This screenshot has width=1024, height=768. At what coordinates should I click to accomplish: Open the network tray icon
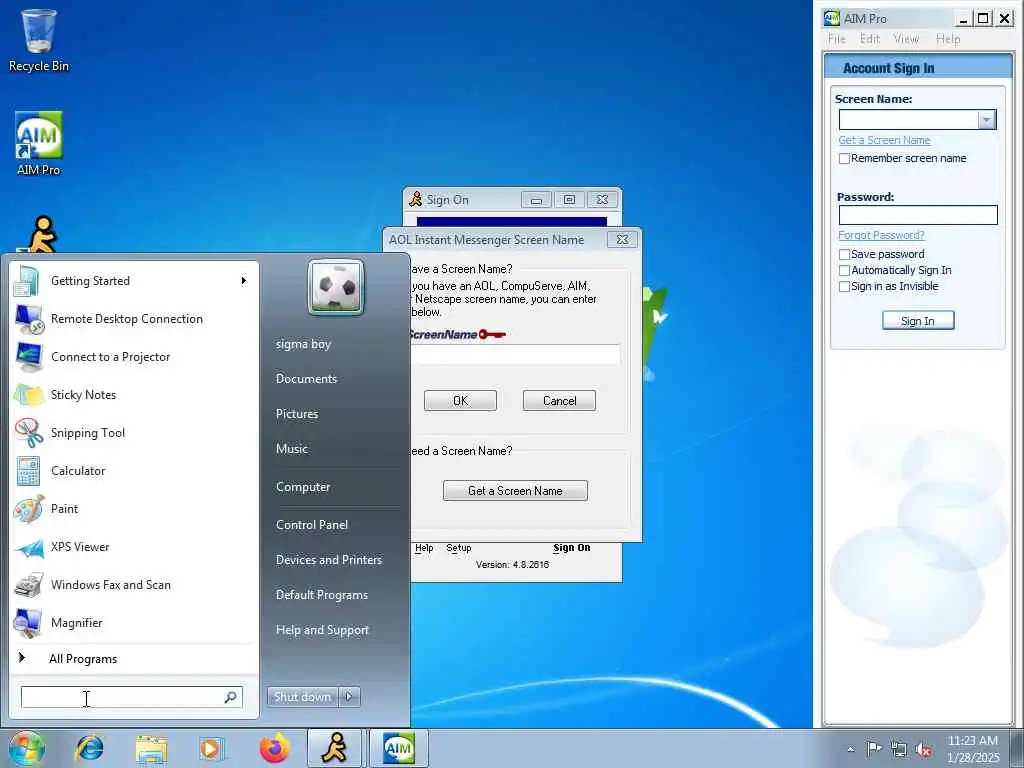[x=899, y=749]
